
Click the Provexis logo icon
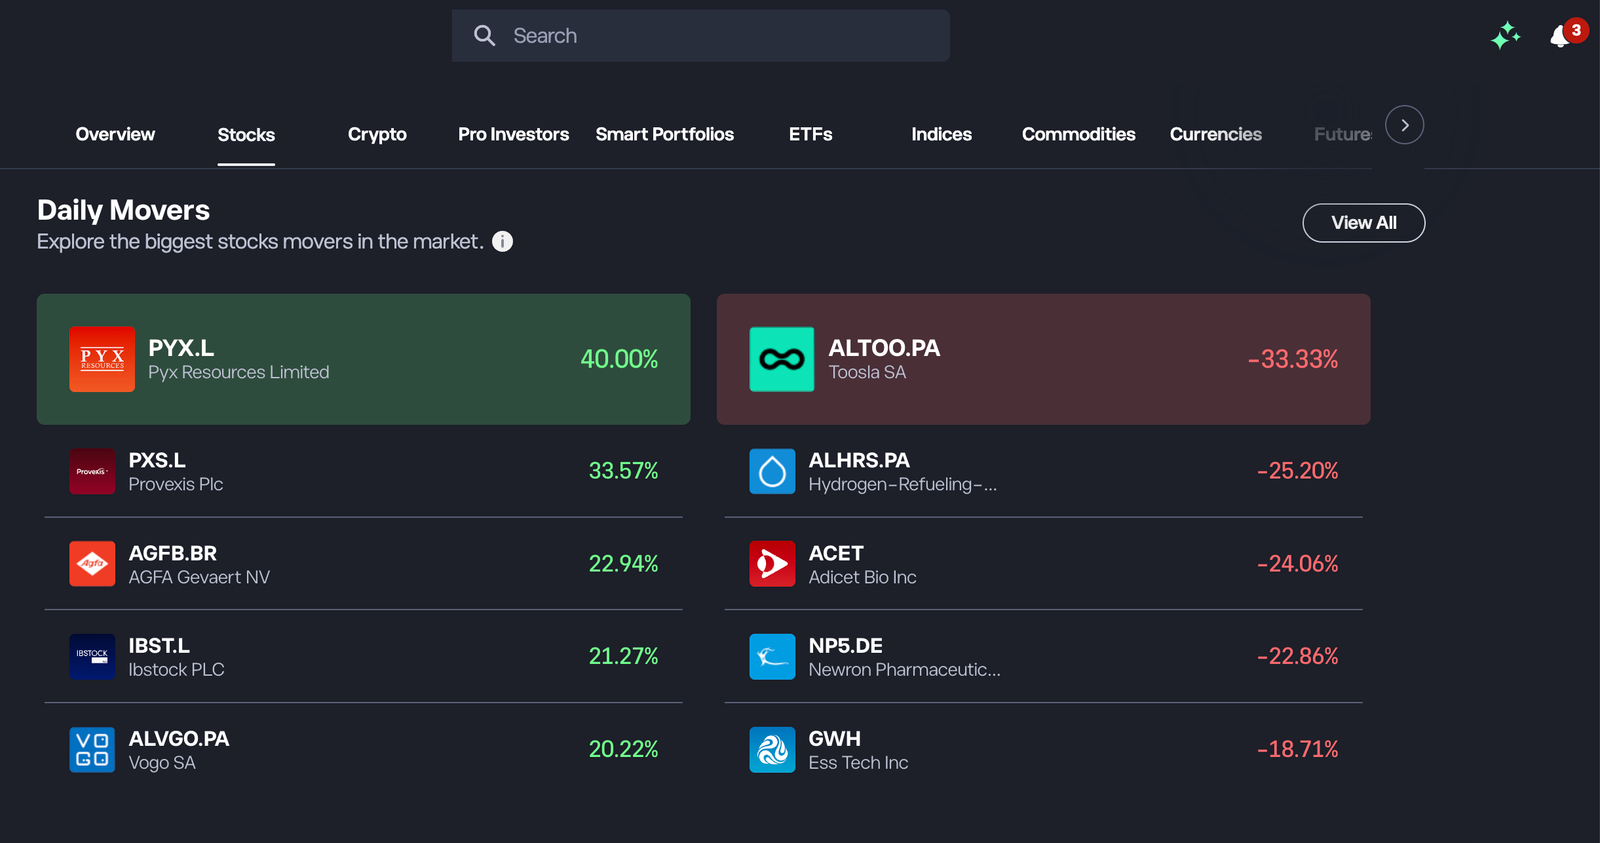tap(92, 471)
